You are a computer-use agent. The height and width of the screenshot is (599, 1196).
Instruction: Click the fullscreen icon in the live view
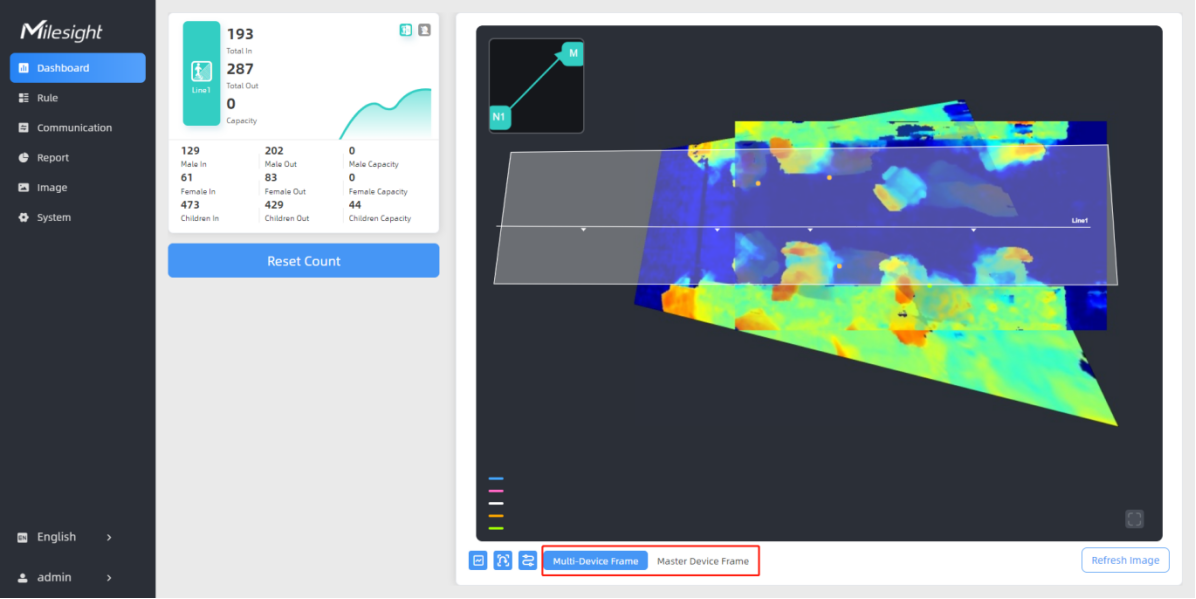[1134, 518]
